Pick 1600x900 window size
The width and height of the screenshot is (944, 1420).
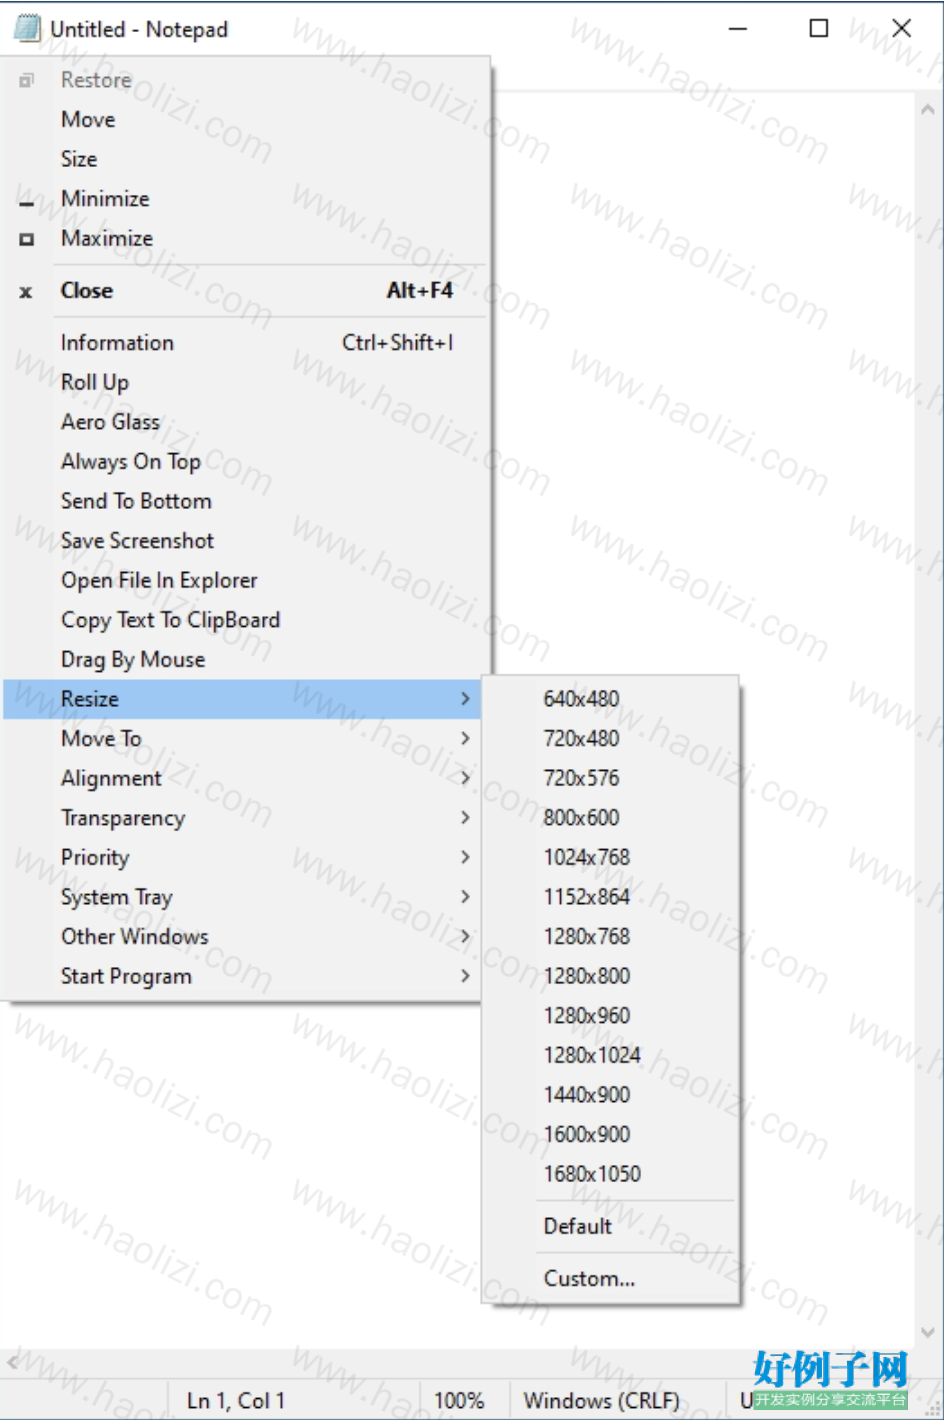point(611,1135)
